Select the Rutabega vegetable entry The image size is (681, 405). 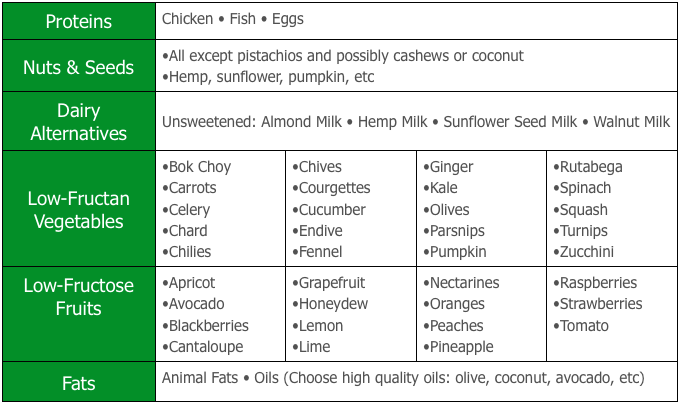[x=588, y=167]
